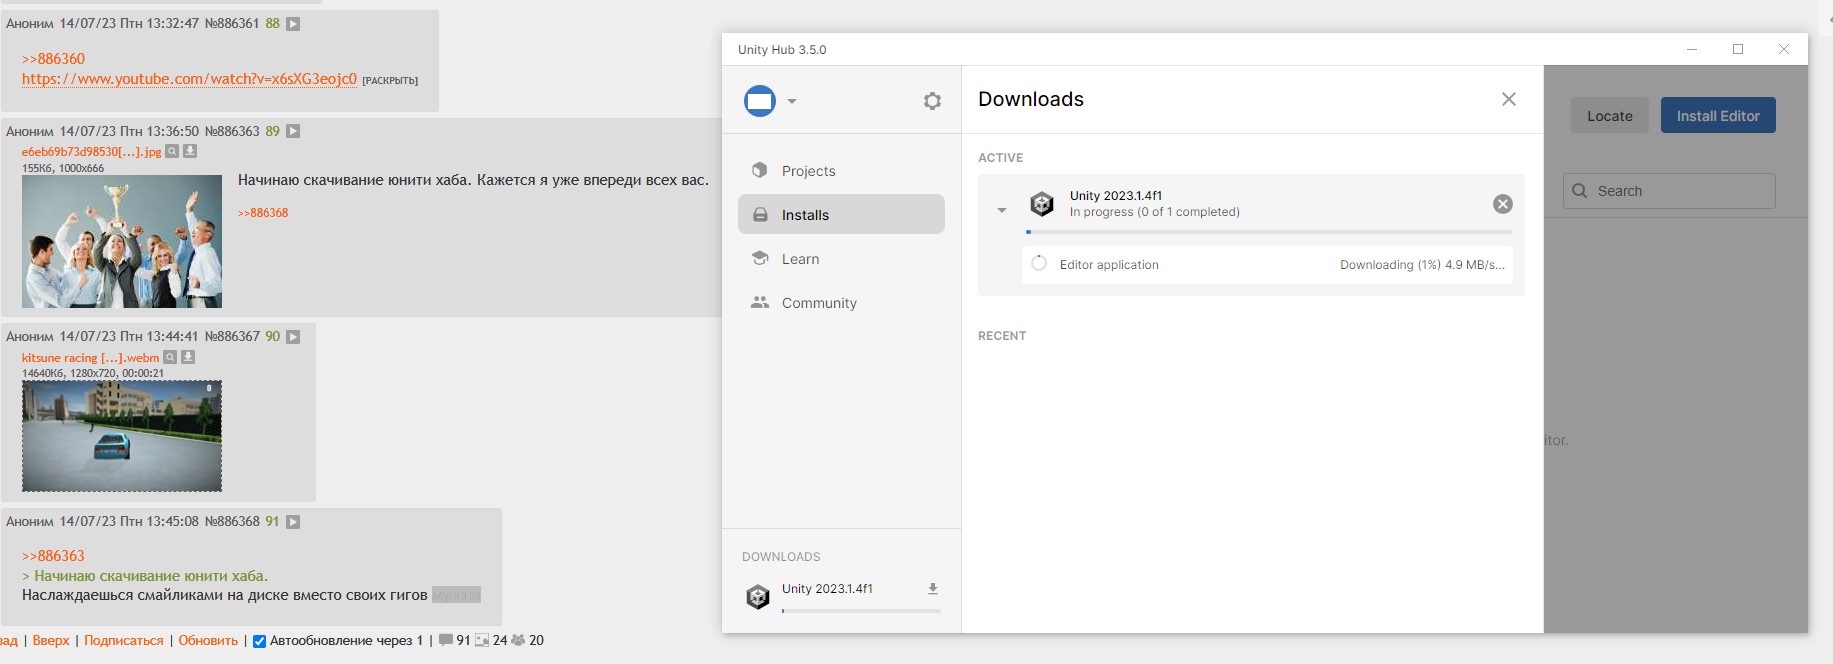Image resolution: width=1833 pixels, height=664 pixels.
Task: Click post number №886368
Action: 232,522
